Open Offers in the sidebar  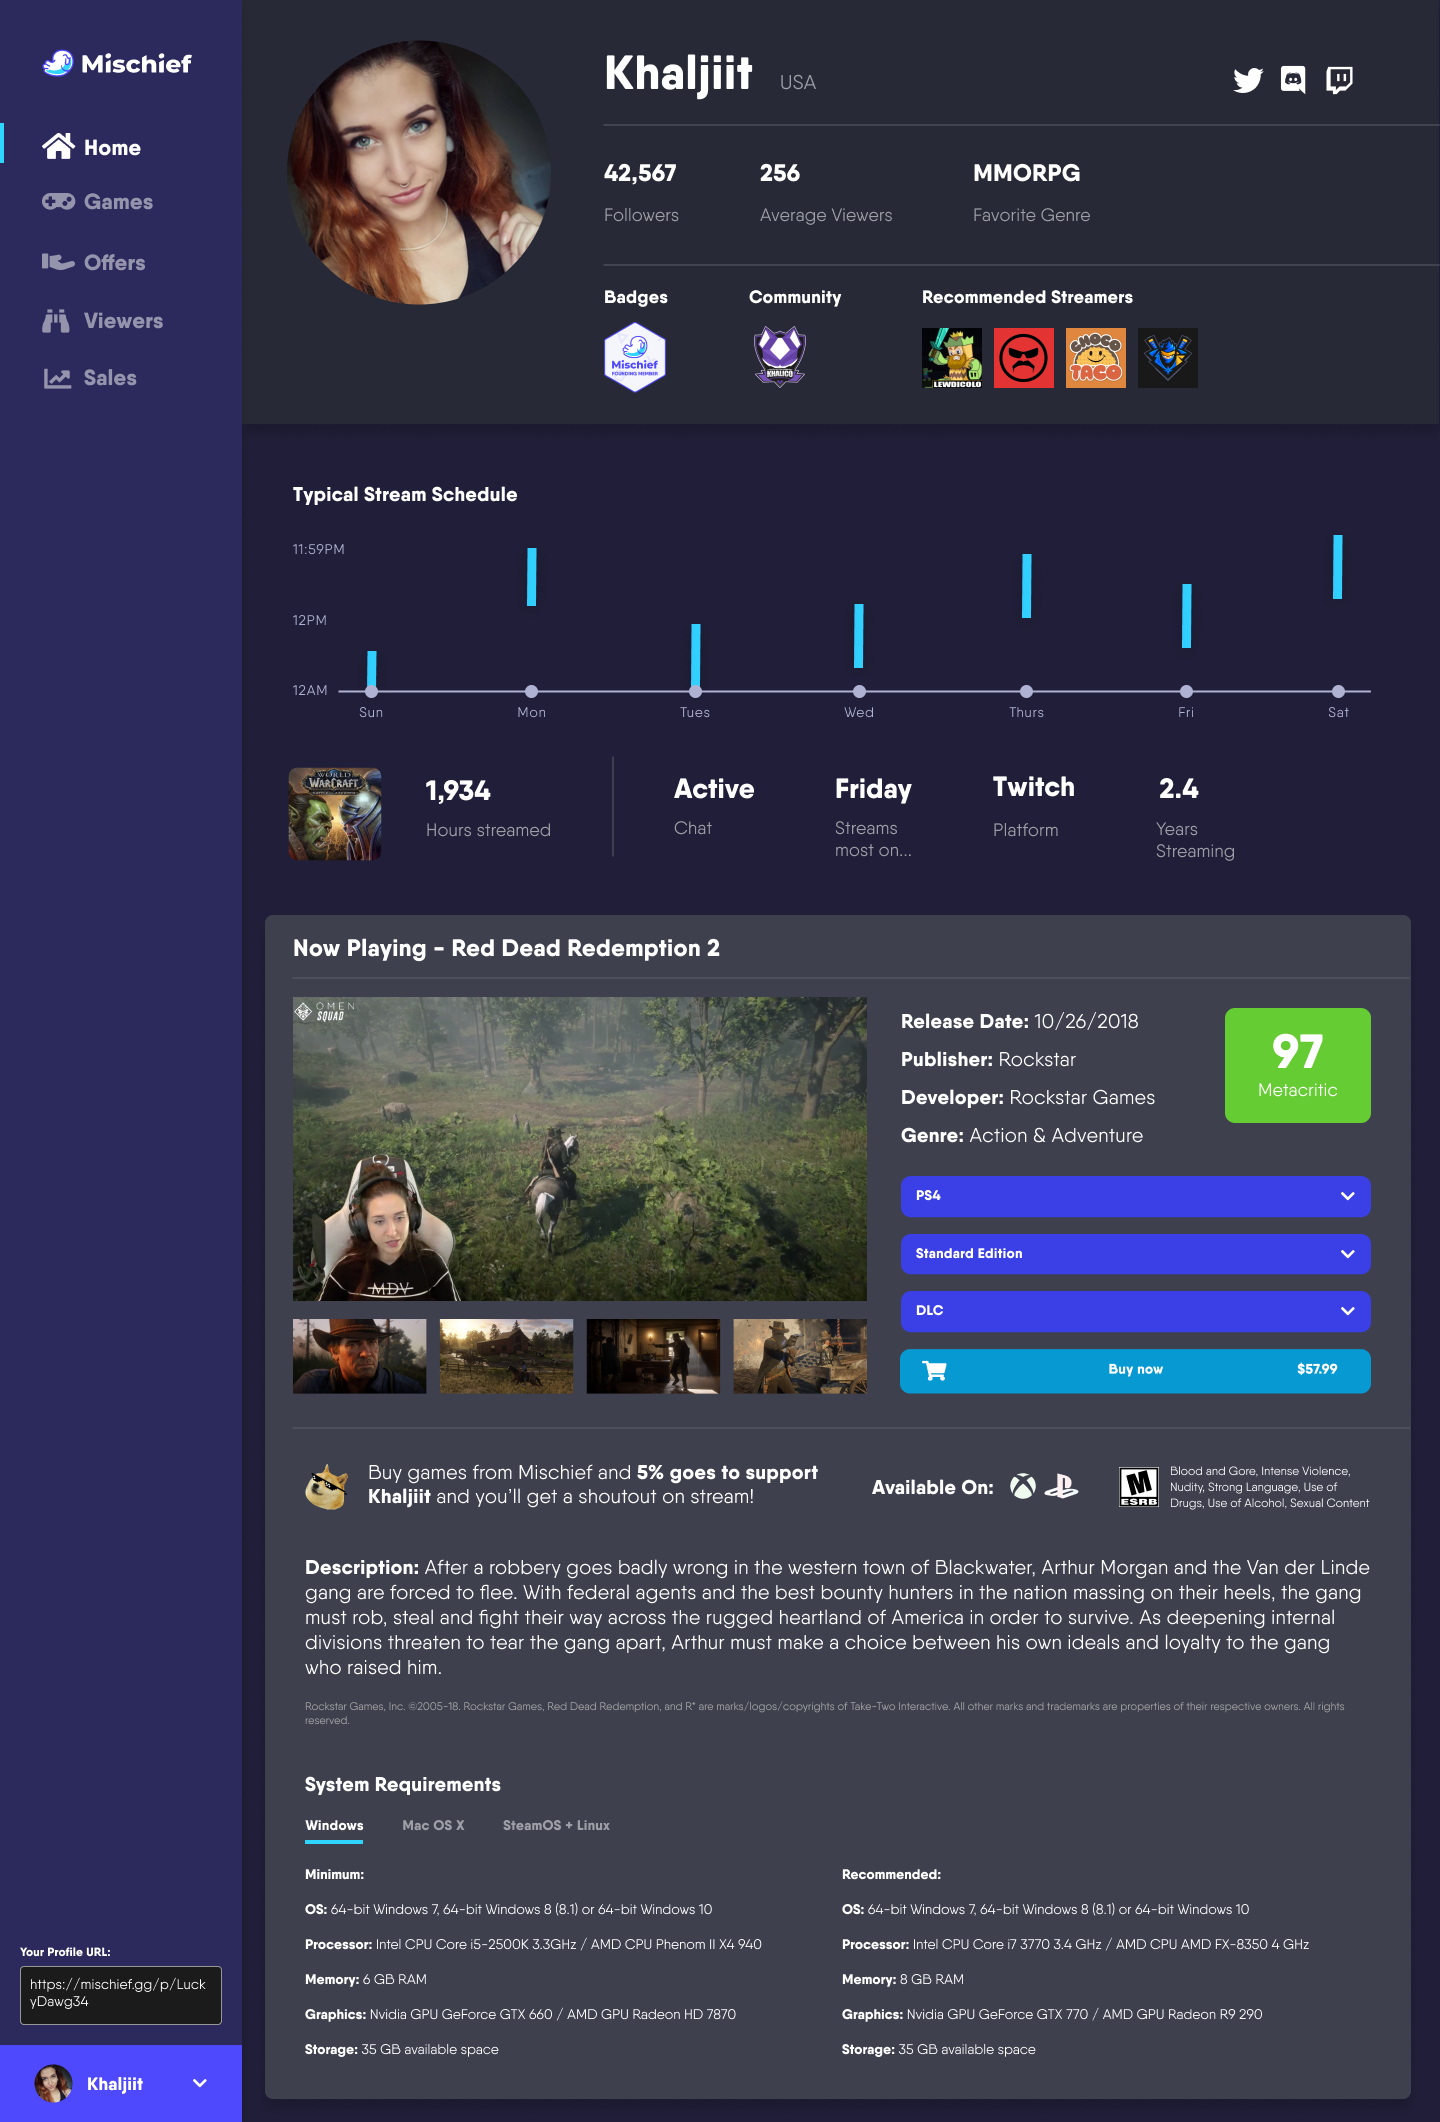(x=94, y=262)
